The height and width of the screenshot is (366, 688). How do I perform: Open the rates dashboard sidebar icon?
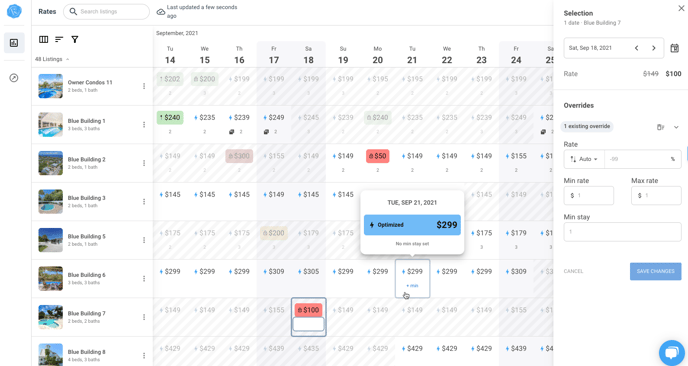[x=14, y=43]
